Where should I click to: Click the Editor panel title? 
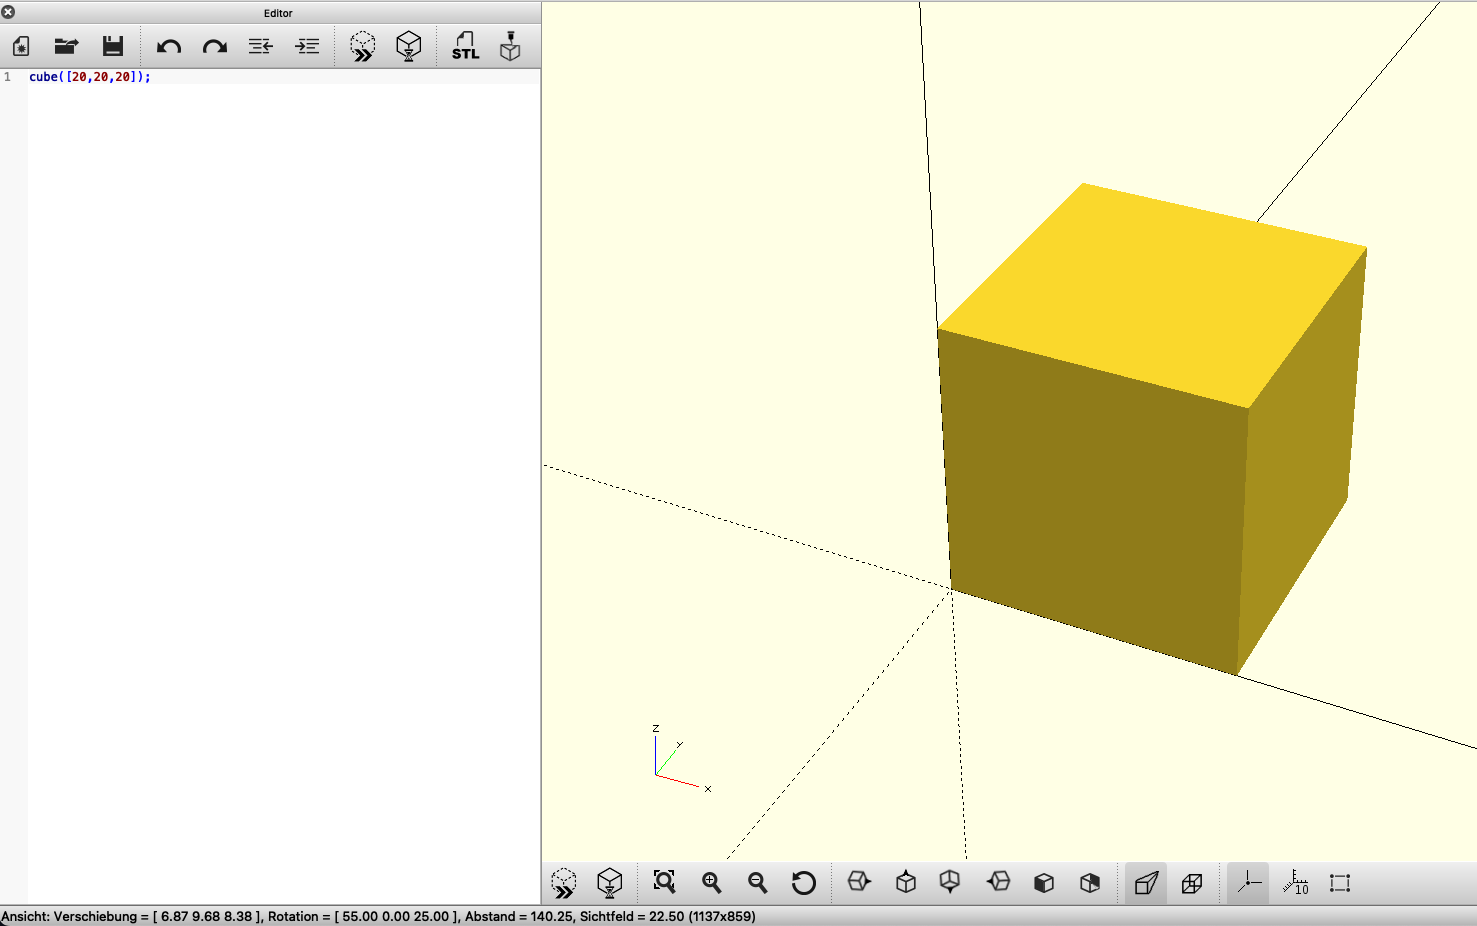278,13
